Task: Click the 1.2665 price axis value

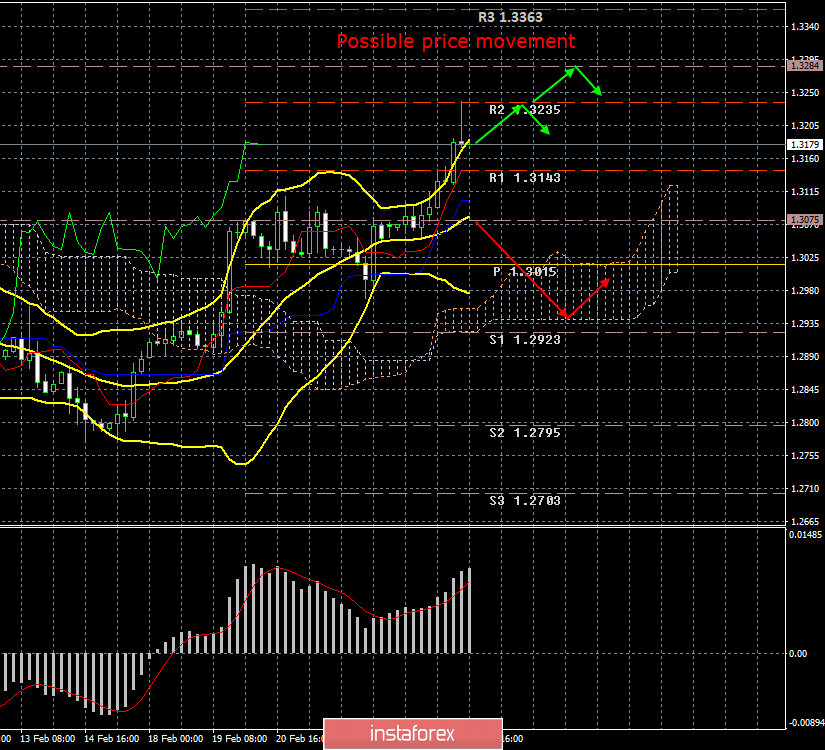Action: (805, 522)
